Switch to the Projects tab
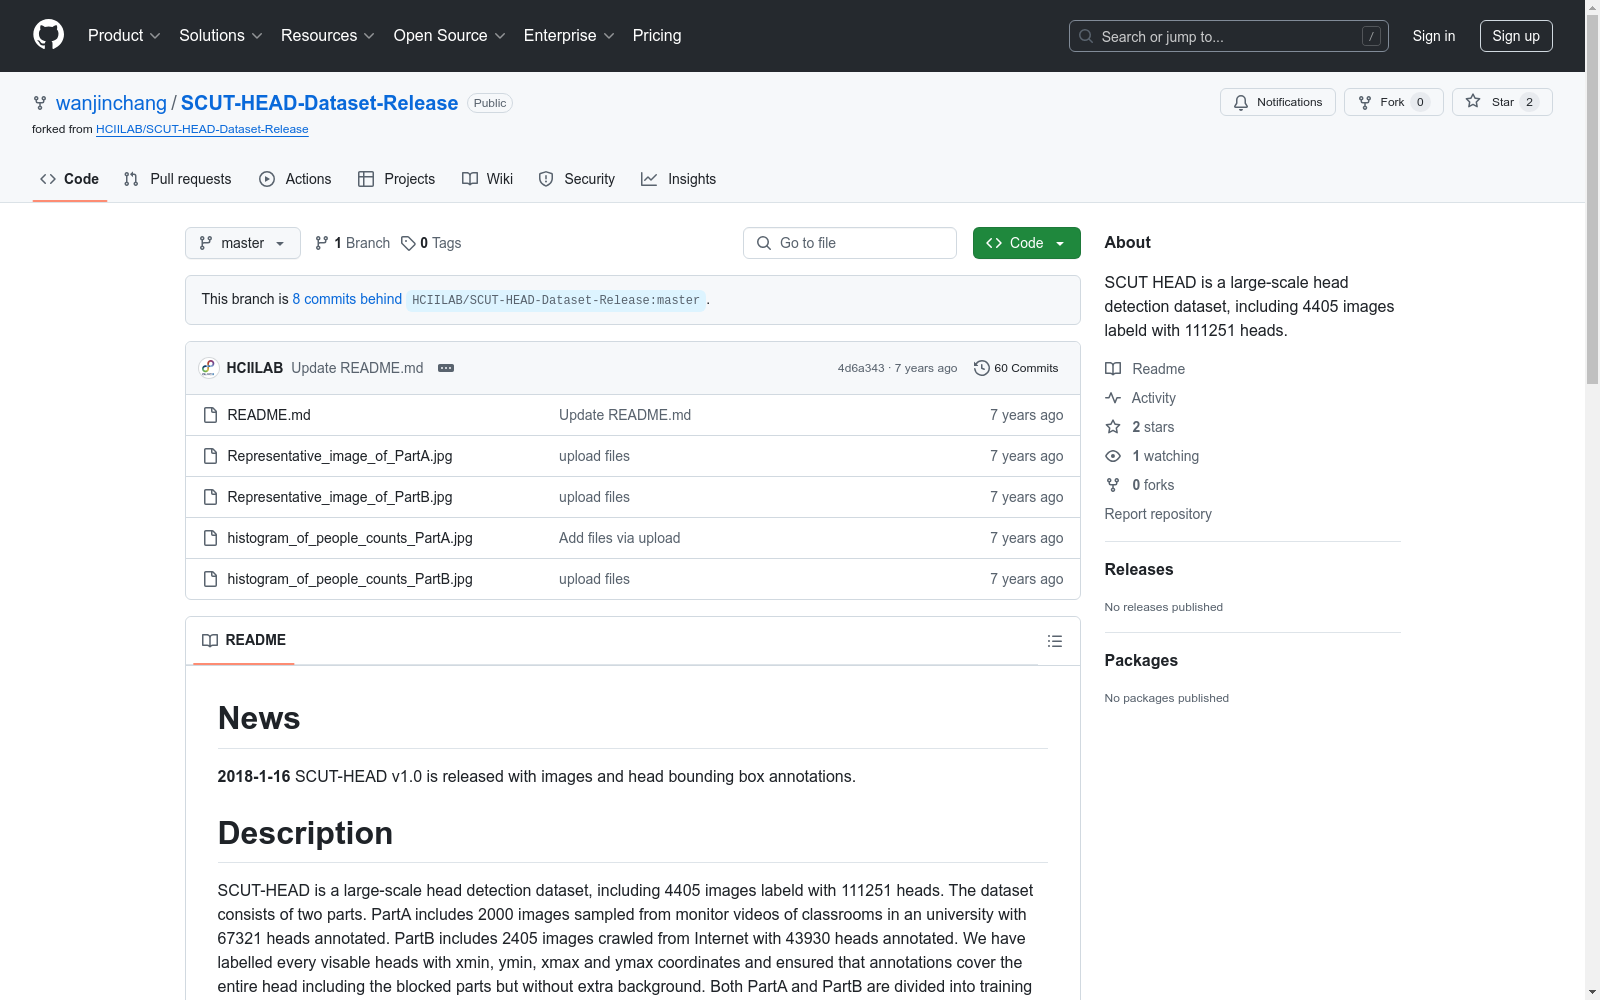1600x1000 pixels. [x=396, y=179]
